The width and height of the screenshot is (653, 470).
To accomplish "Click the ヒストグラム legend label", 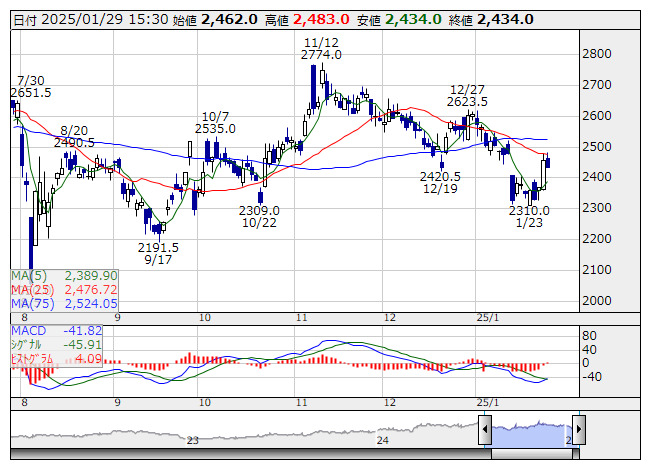I will pos(36,358).
